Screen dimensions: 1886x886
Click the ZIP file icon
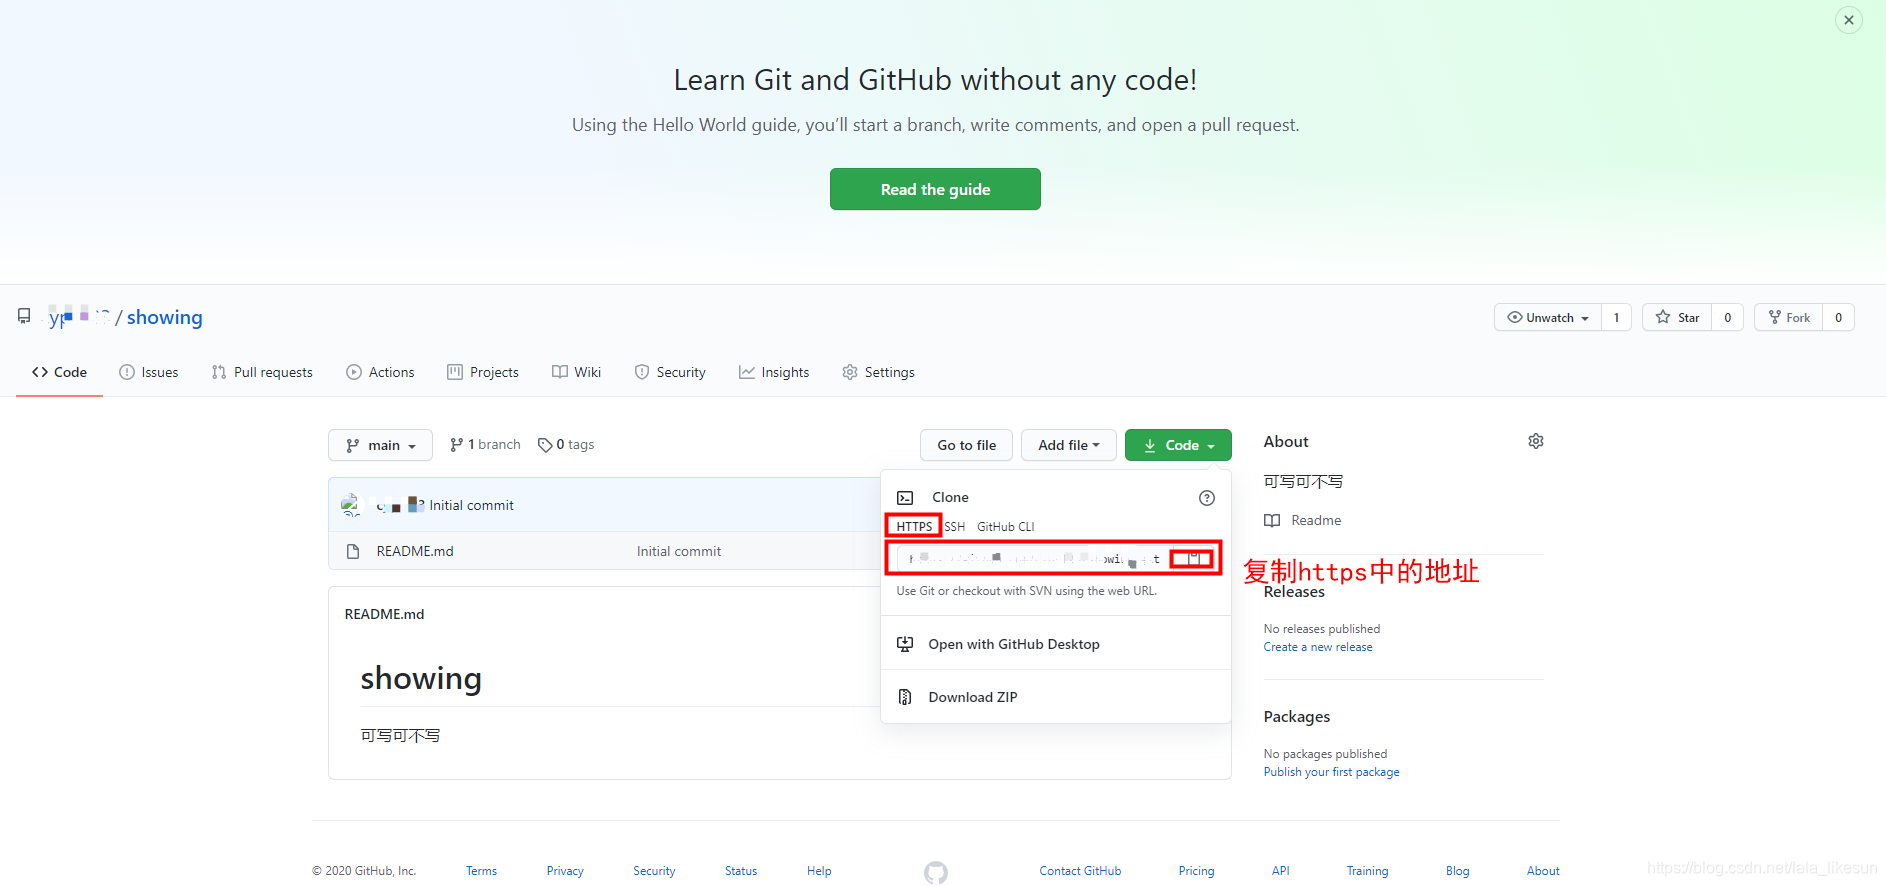905,697
